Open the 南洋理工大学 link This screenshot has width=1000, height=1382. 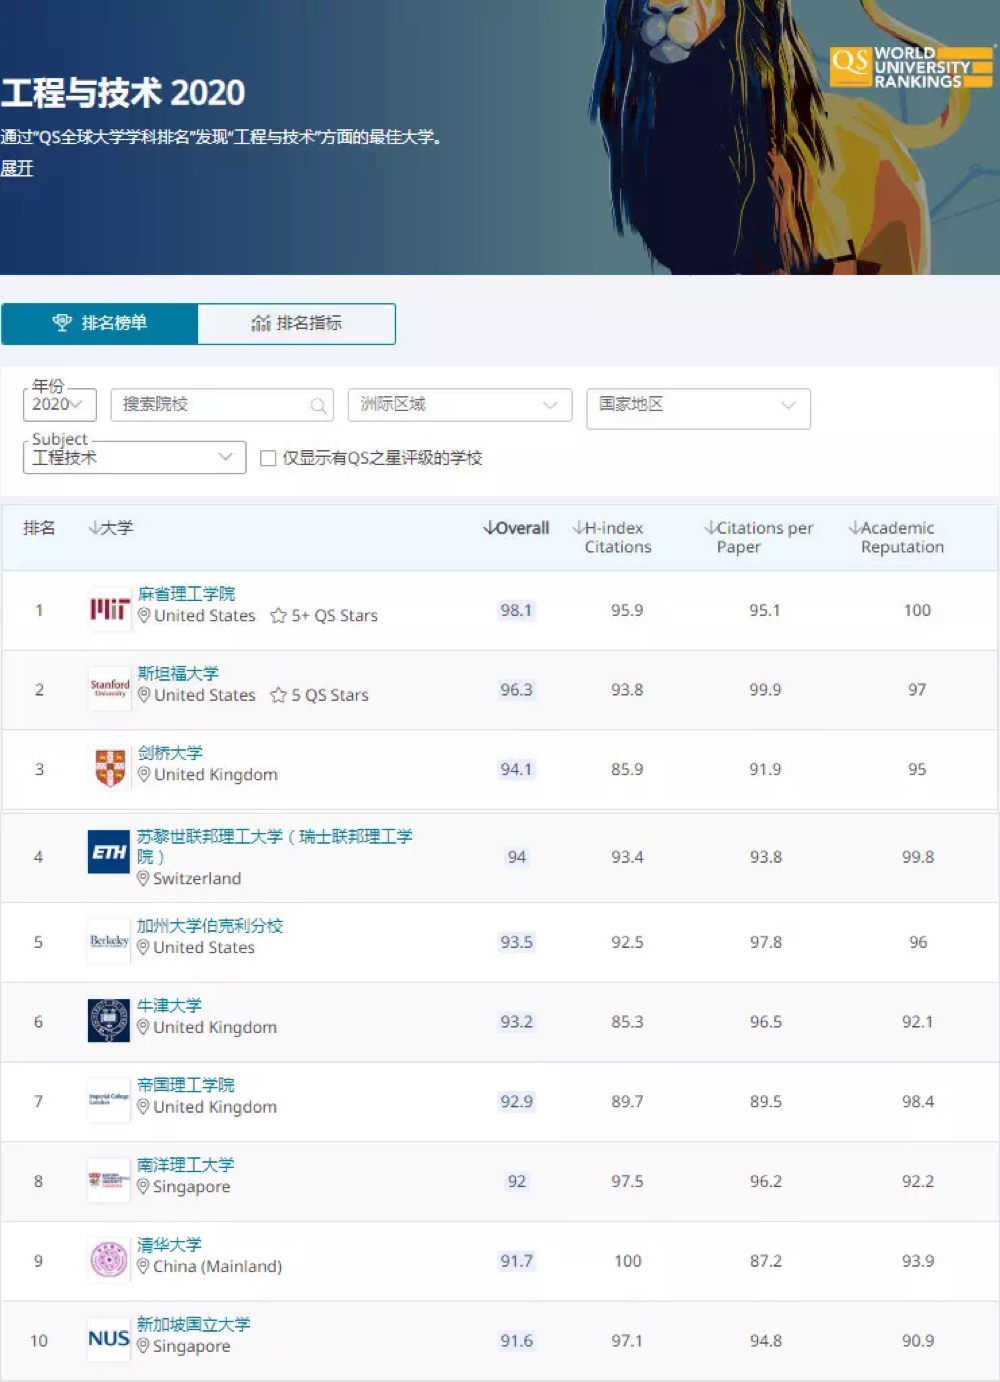coord(186,1165)
